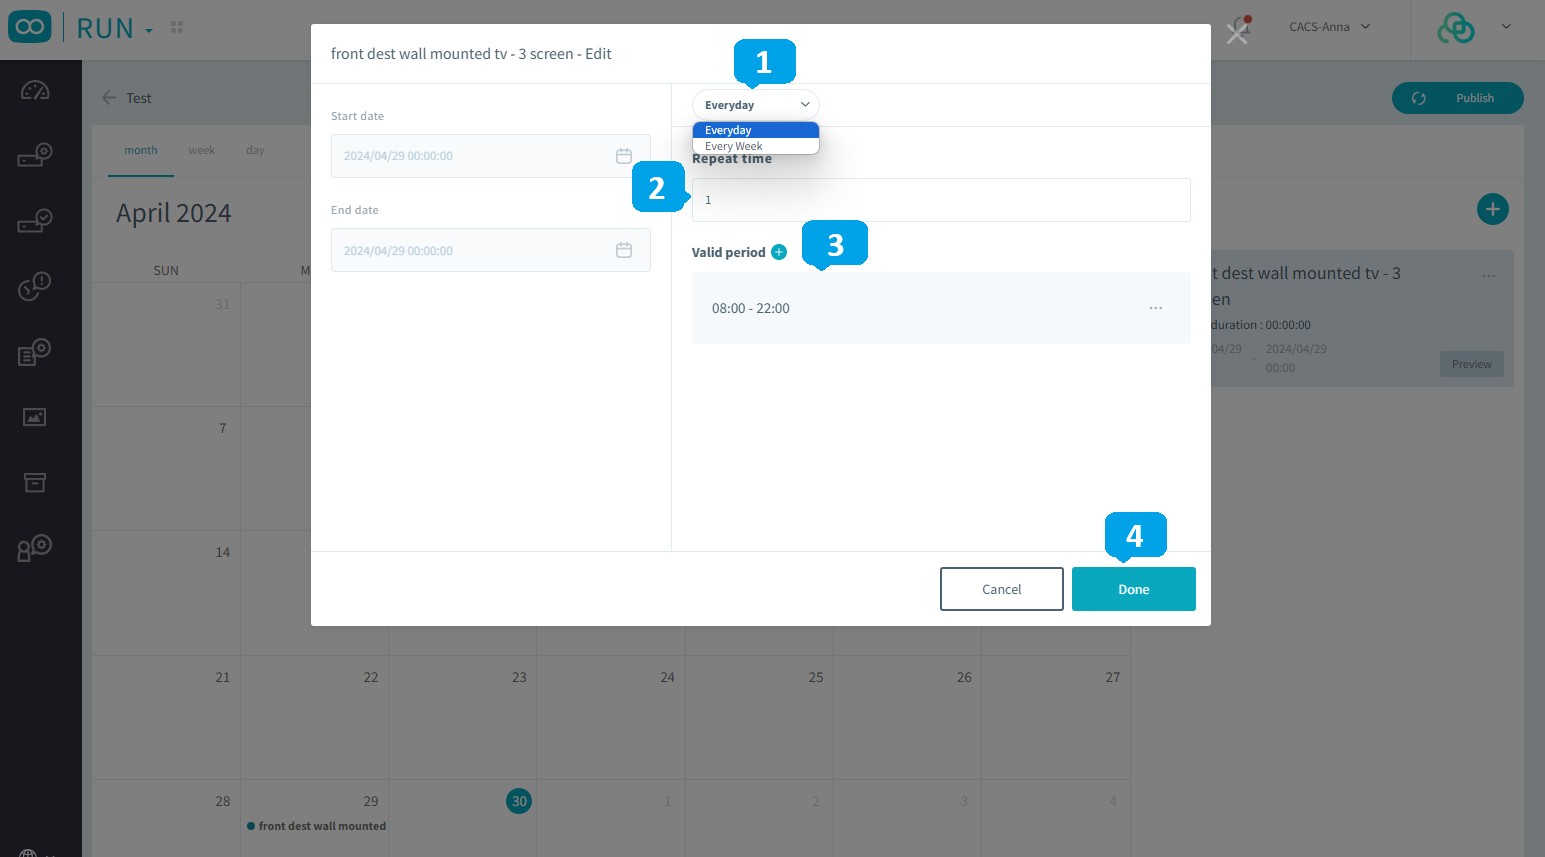
Task: Click the globe language icon in sidebar
Action: click(x=28, y=853)
